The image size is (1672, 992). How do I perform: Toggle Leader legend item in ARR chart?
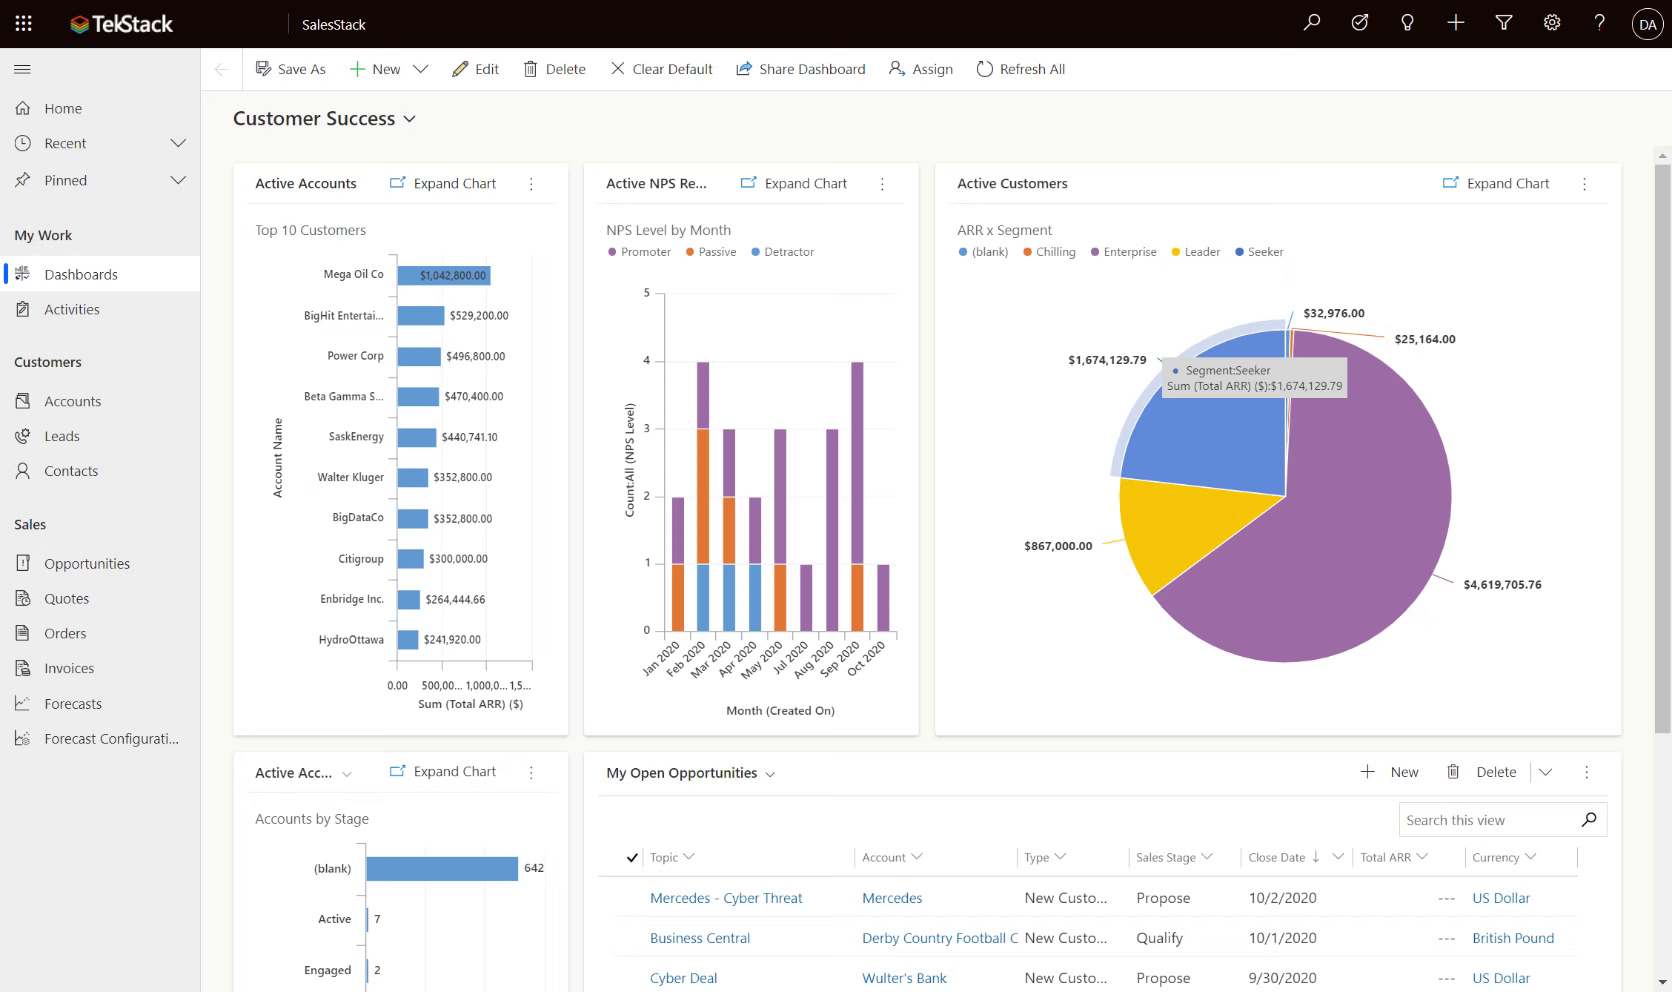tap(1195, 252)
